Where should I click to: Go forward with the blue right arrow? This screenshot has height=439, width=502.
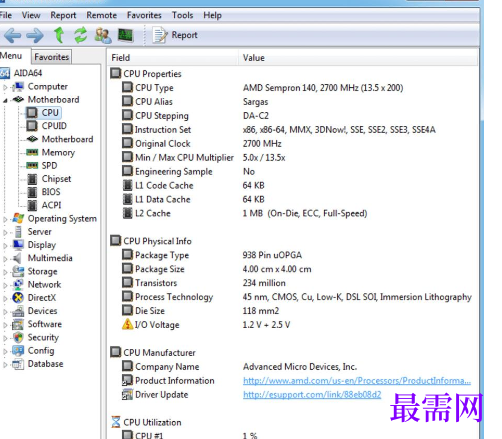(x=35, y=35)
